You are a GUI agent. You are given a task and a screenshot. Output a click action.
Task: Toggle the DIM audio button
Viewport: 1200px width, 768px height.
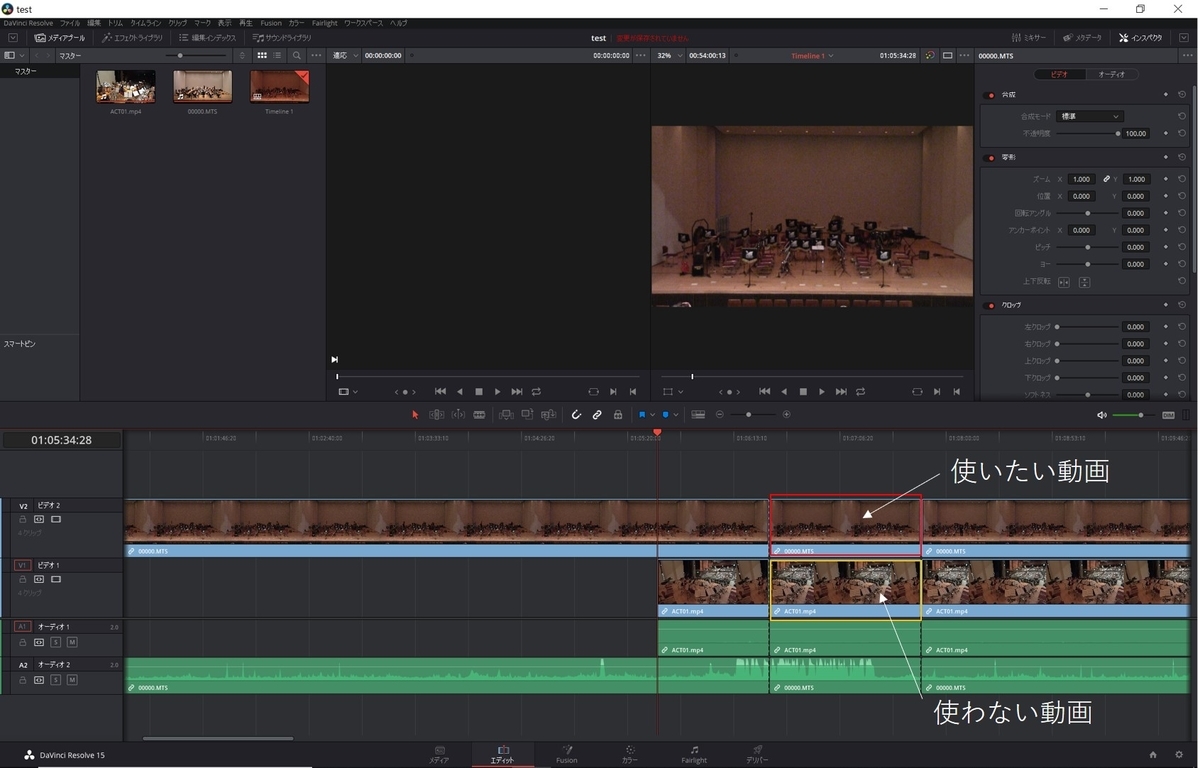1168,415
